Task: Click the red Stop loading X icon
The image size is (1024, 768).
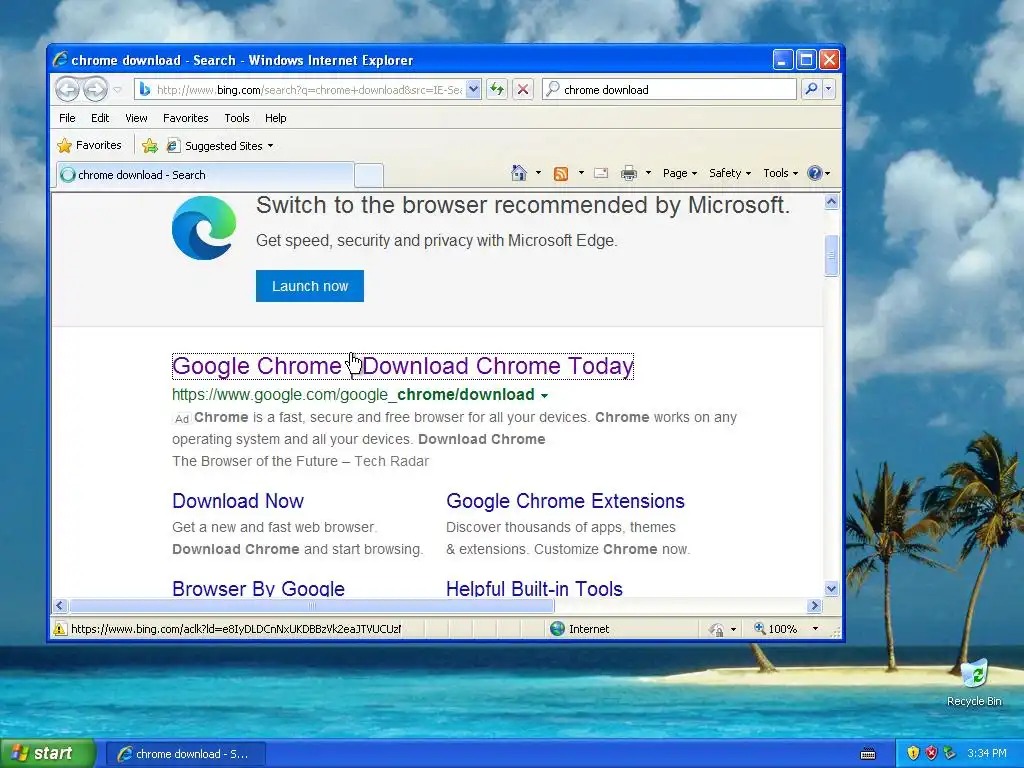Action: pyautogui.click(x=523, y=89)
